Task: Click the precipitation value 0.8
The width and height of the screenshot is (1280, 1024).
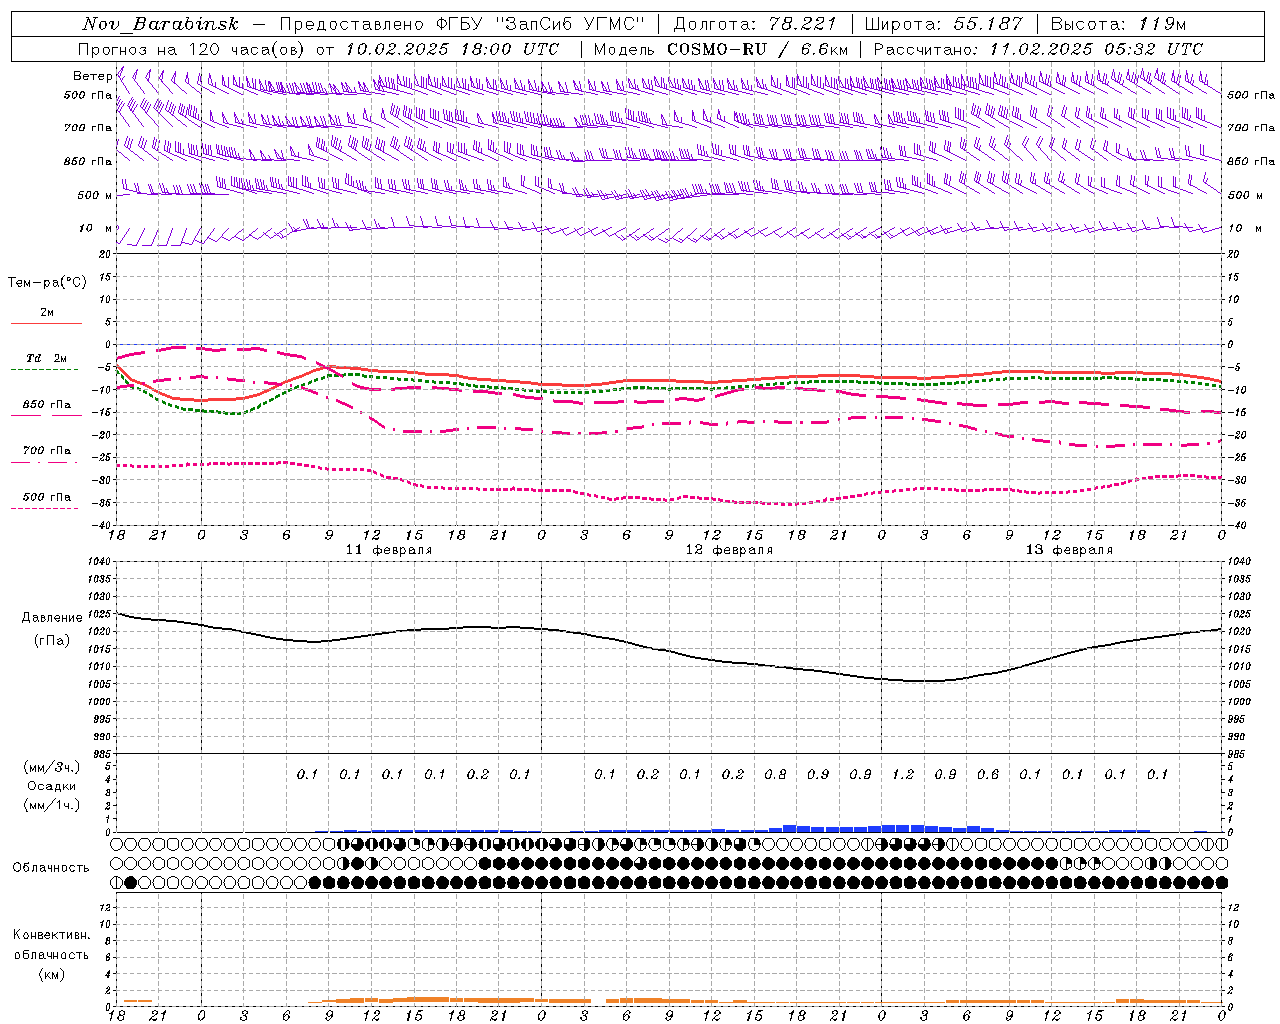Action: [x=775, y=774]
